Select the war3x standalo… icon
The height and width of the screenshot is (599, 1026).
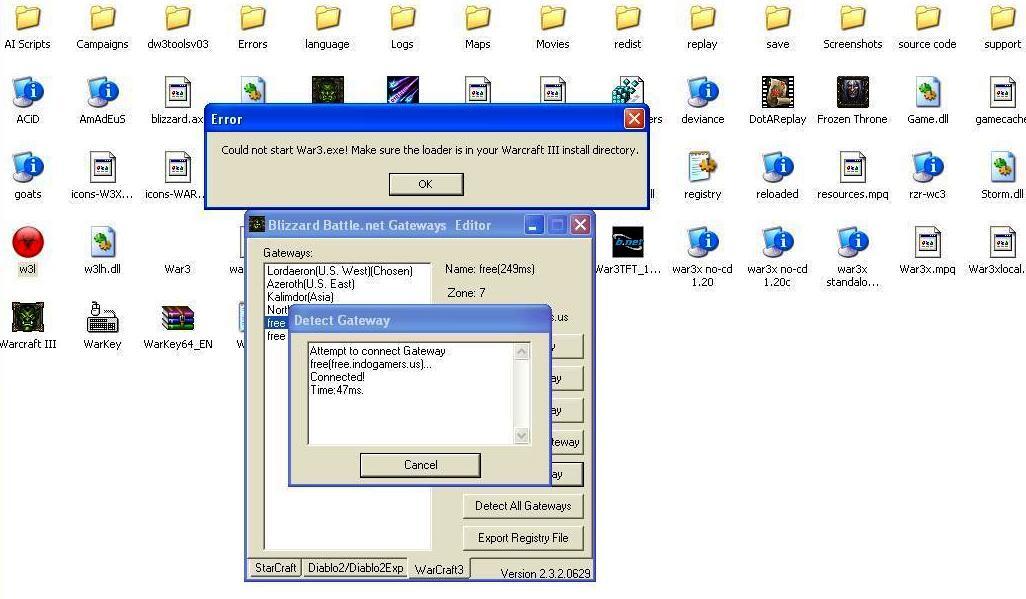click(x=853, y=242)
